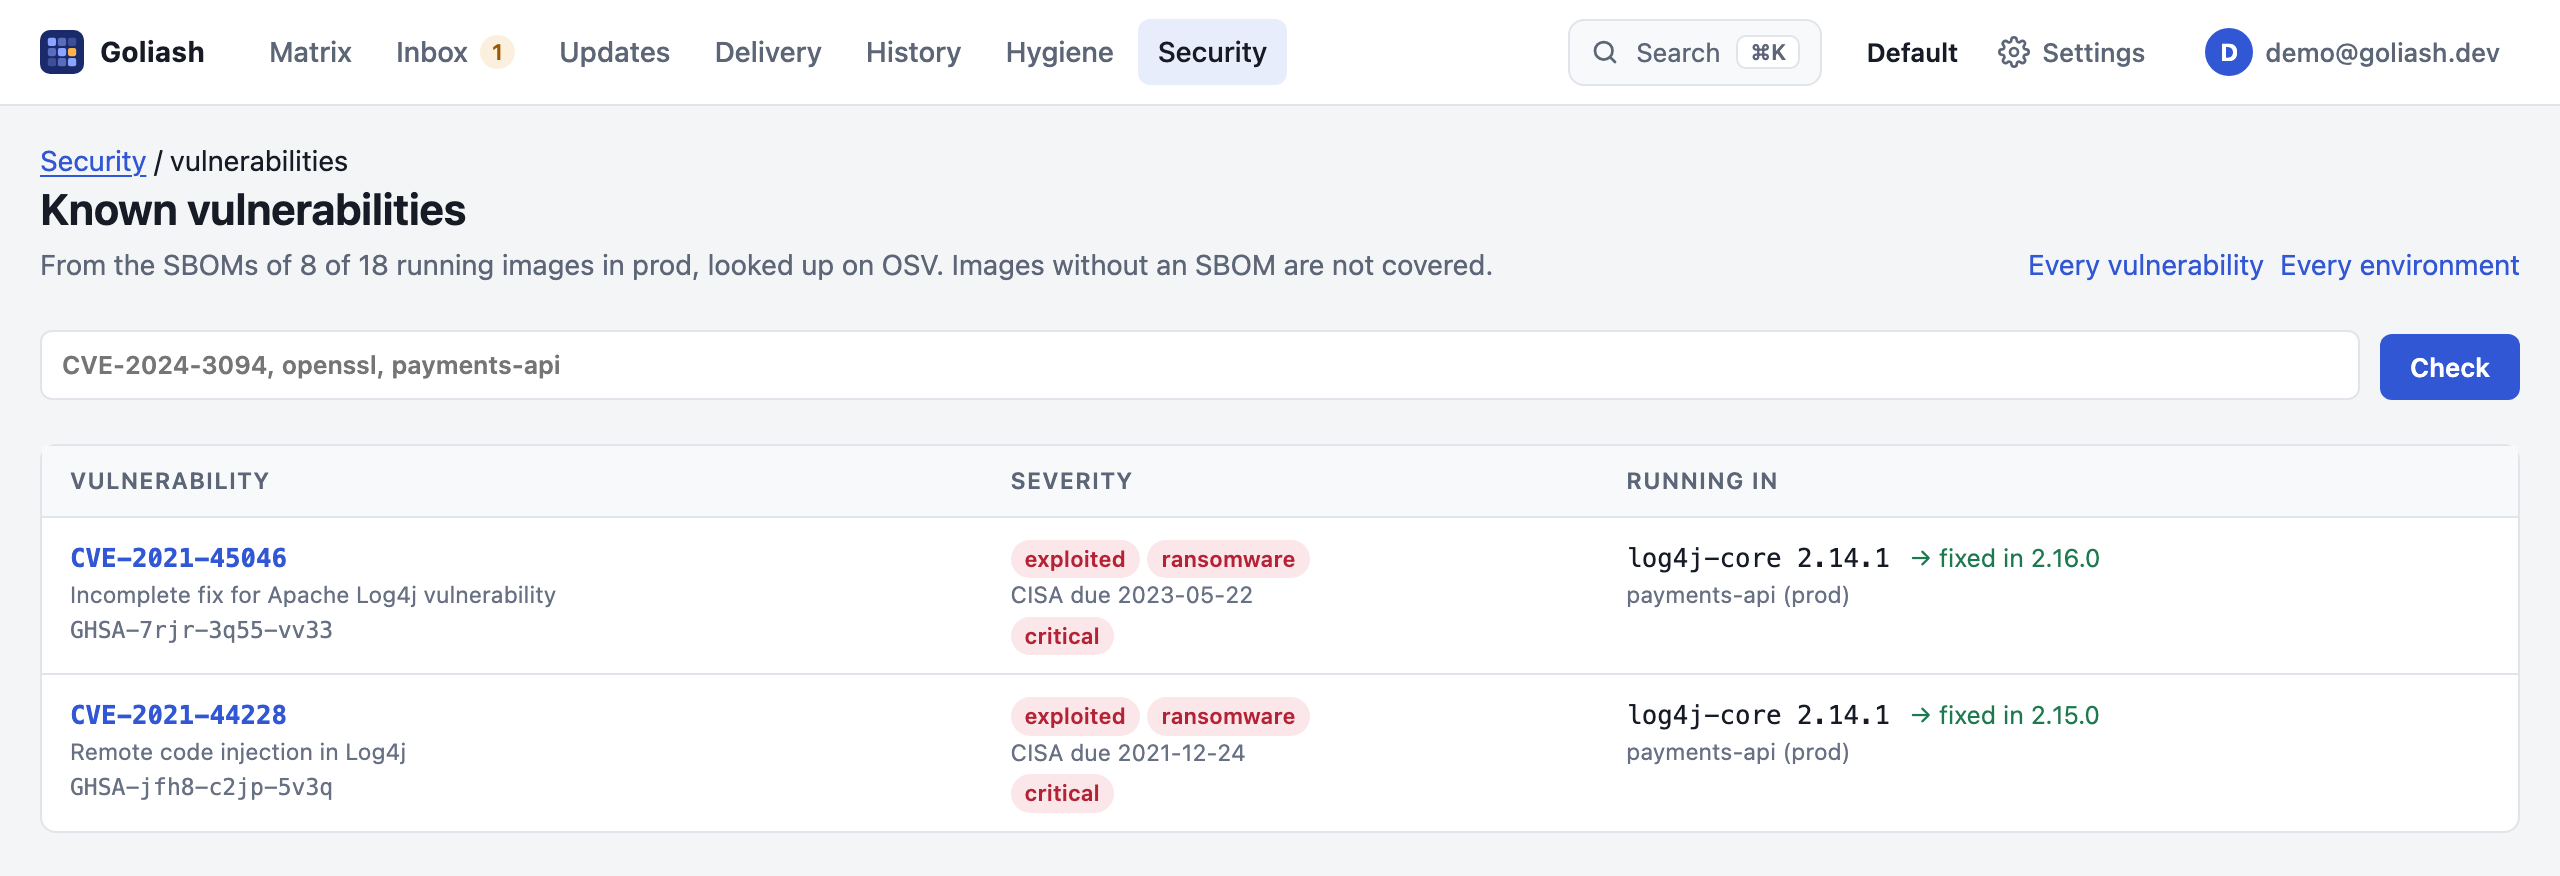
Task: Click the Every environment link
Action: click(2399, 265)
